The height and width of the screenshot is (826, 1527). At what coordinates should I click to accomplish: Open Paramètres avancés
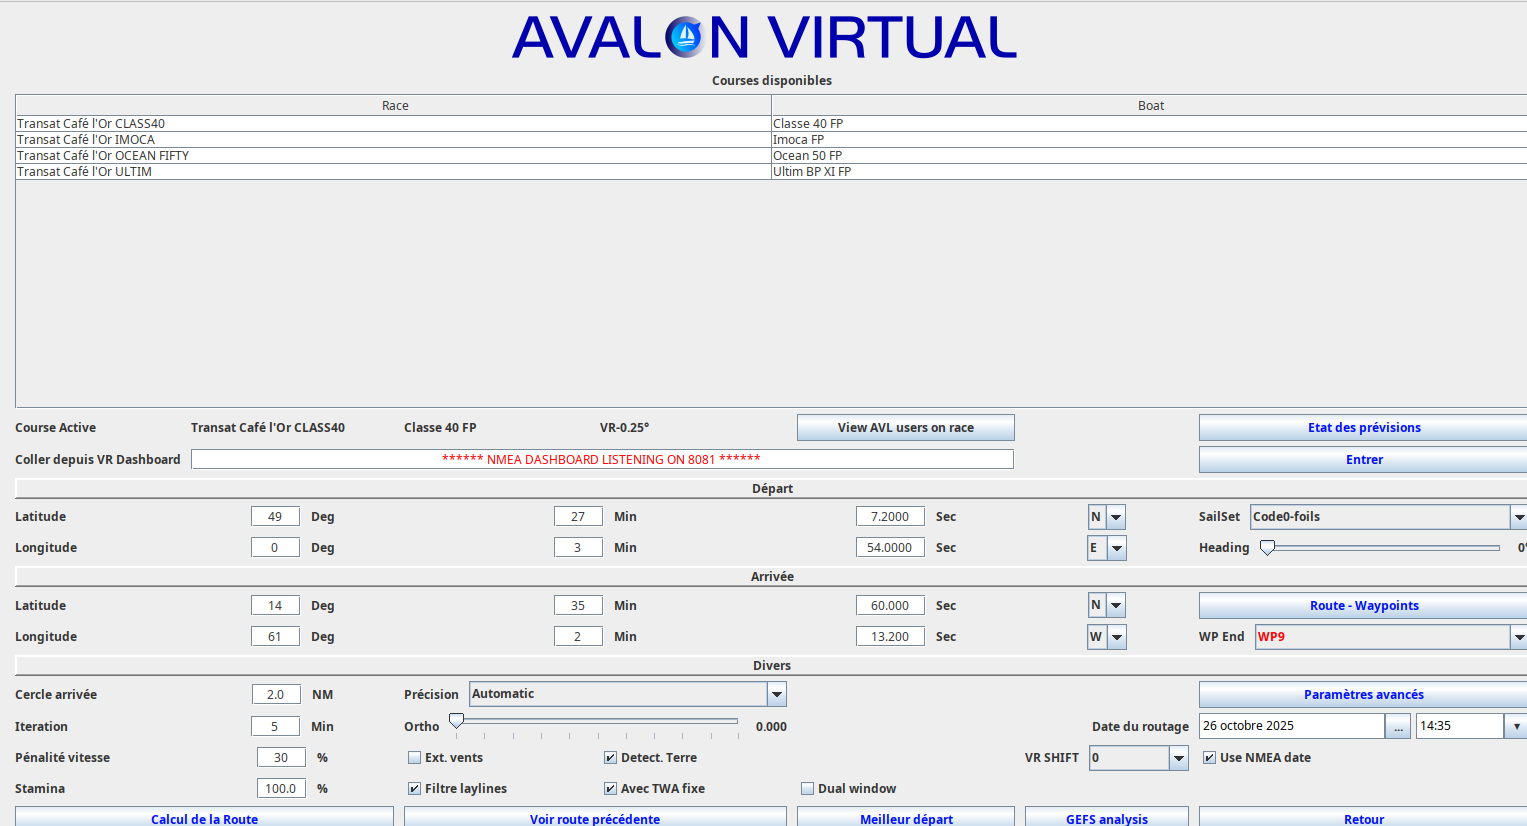[x=1364, y=694]
